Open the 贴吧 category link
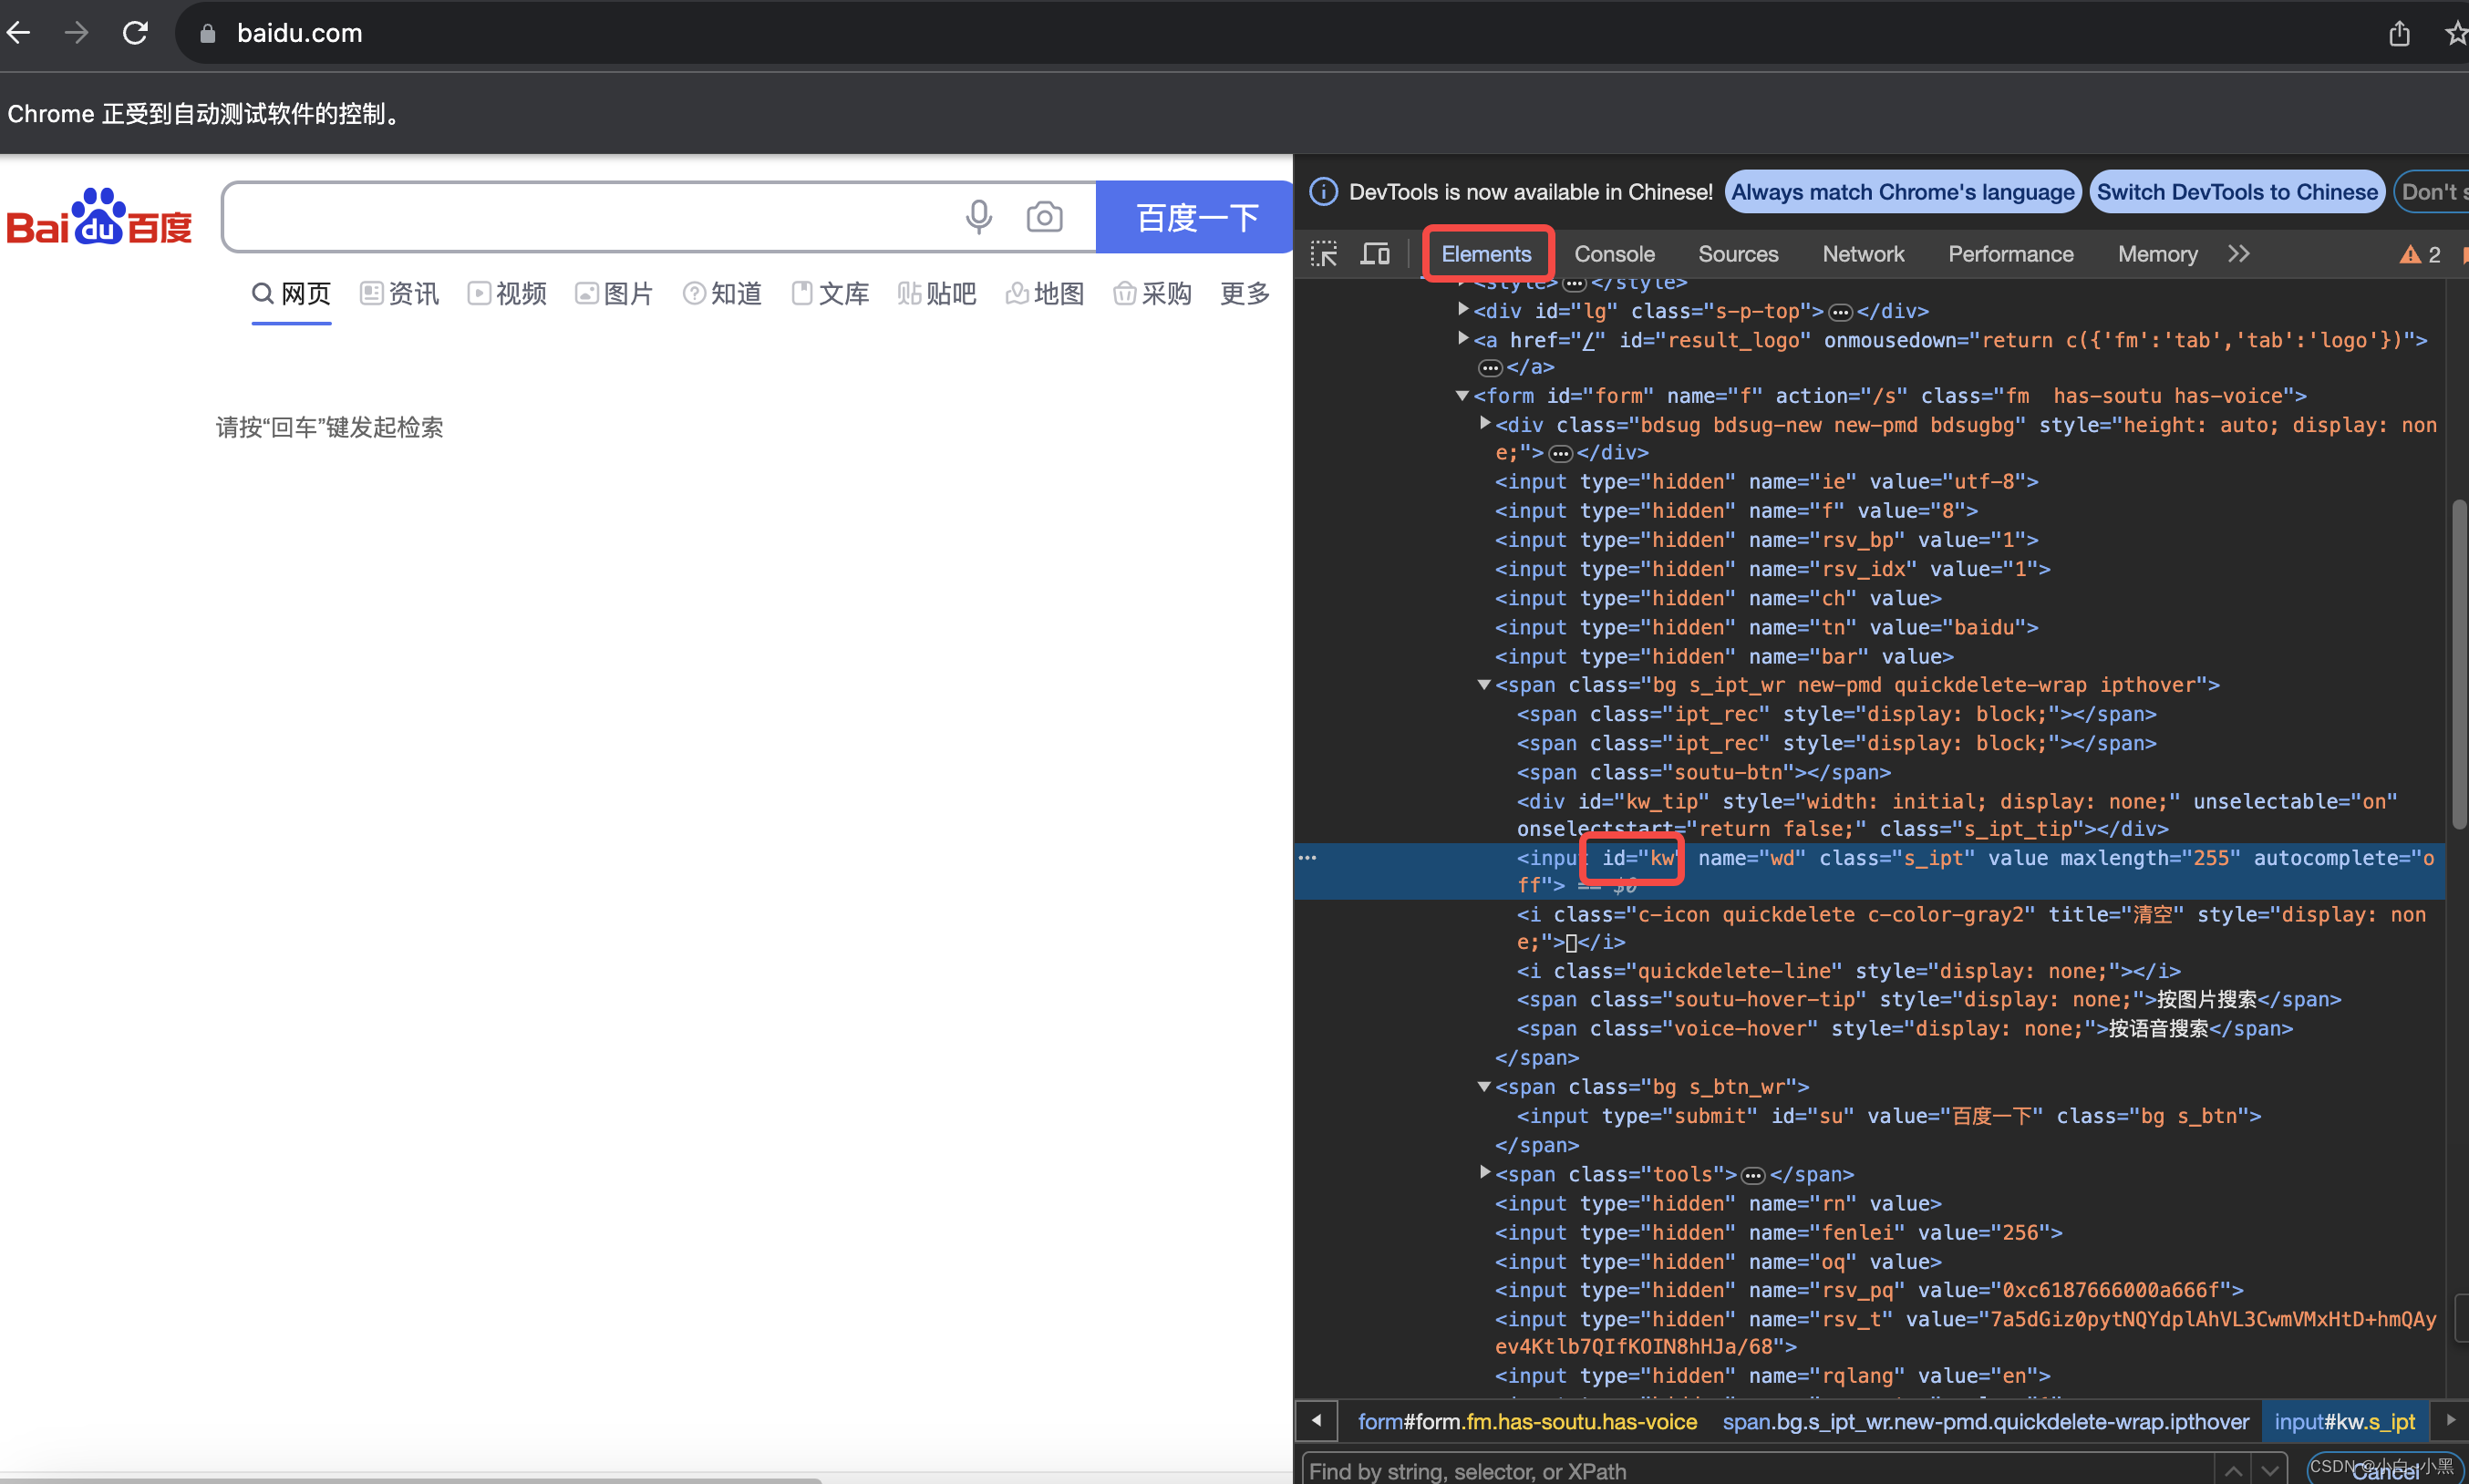This screenshot has width=2469, height=1484. tap(937, 294)
